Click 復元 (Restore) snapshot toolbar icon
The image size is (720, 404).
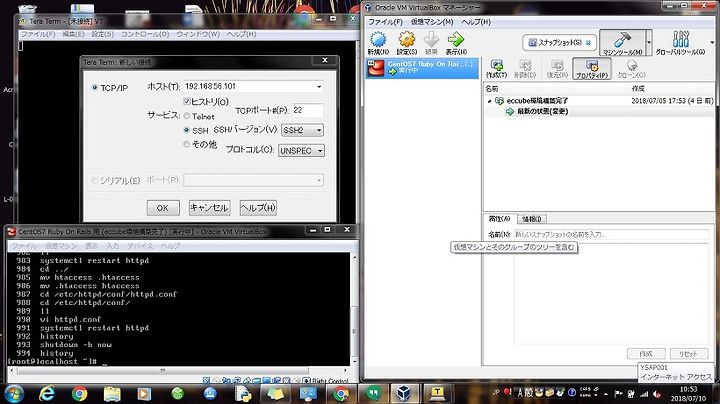pyautogui.click(x=557, y=68)
